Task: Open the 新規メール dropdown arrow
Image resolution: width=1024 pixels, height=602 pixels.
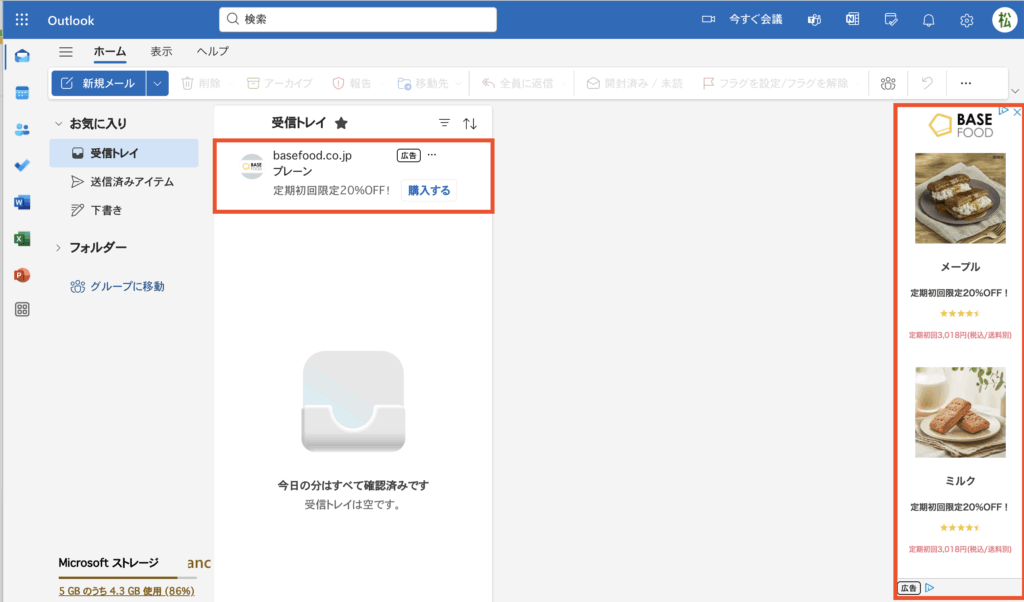Action: click(x=157, y=83)
